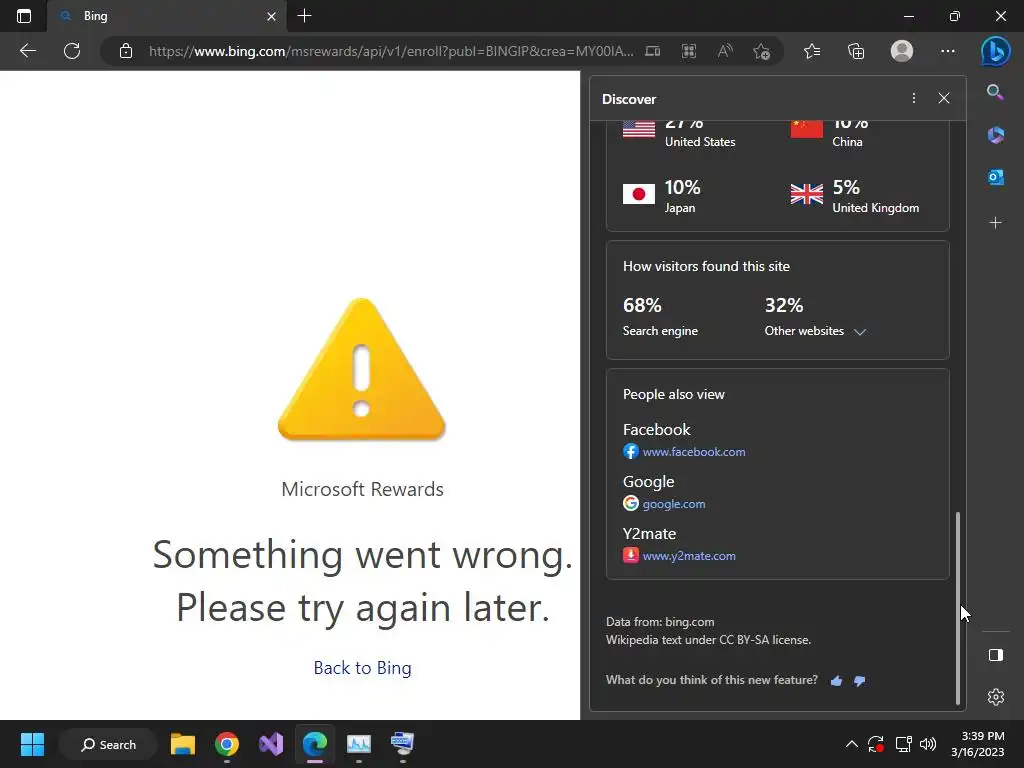Open google.com link
This screenshot has height=768, width=1024.
click(673, 504)
